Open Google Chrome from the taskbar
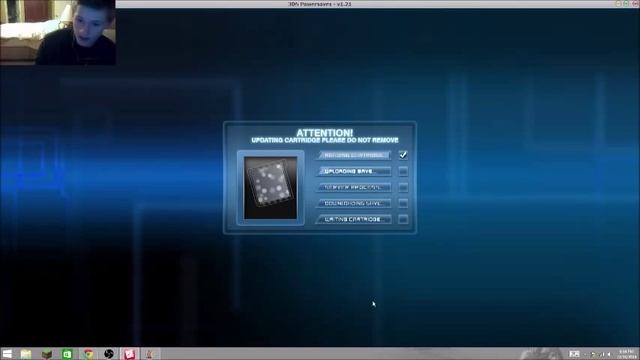The height and width of the screenshot is (360, 640). click(x=88, y=354)
